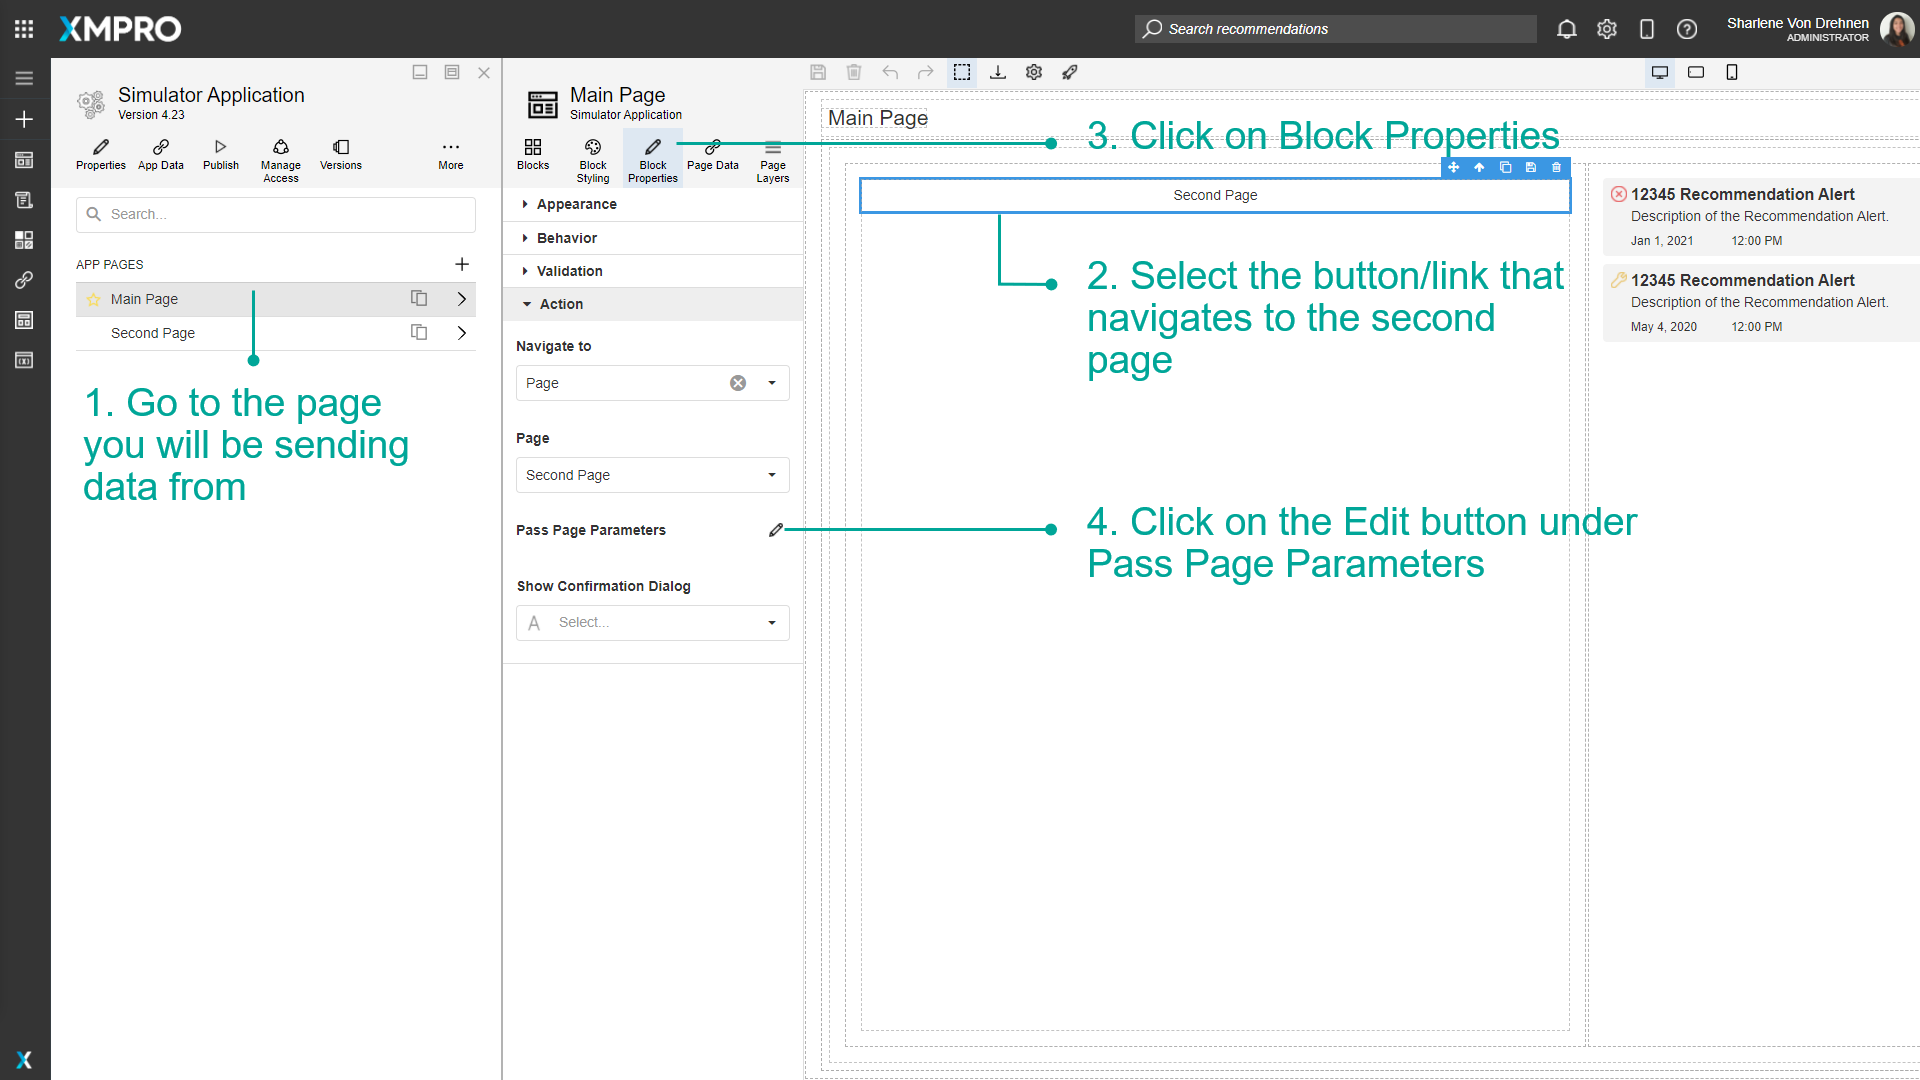Select Second Page in App Pages list
This screenshot has height=1080, width=1920.
[x=153, y=332]
